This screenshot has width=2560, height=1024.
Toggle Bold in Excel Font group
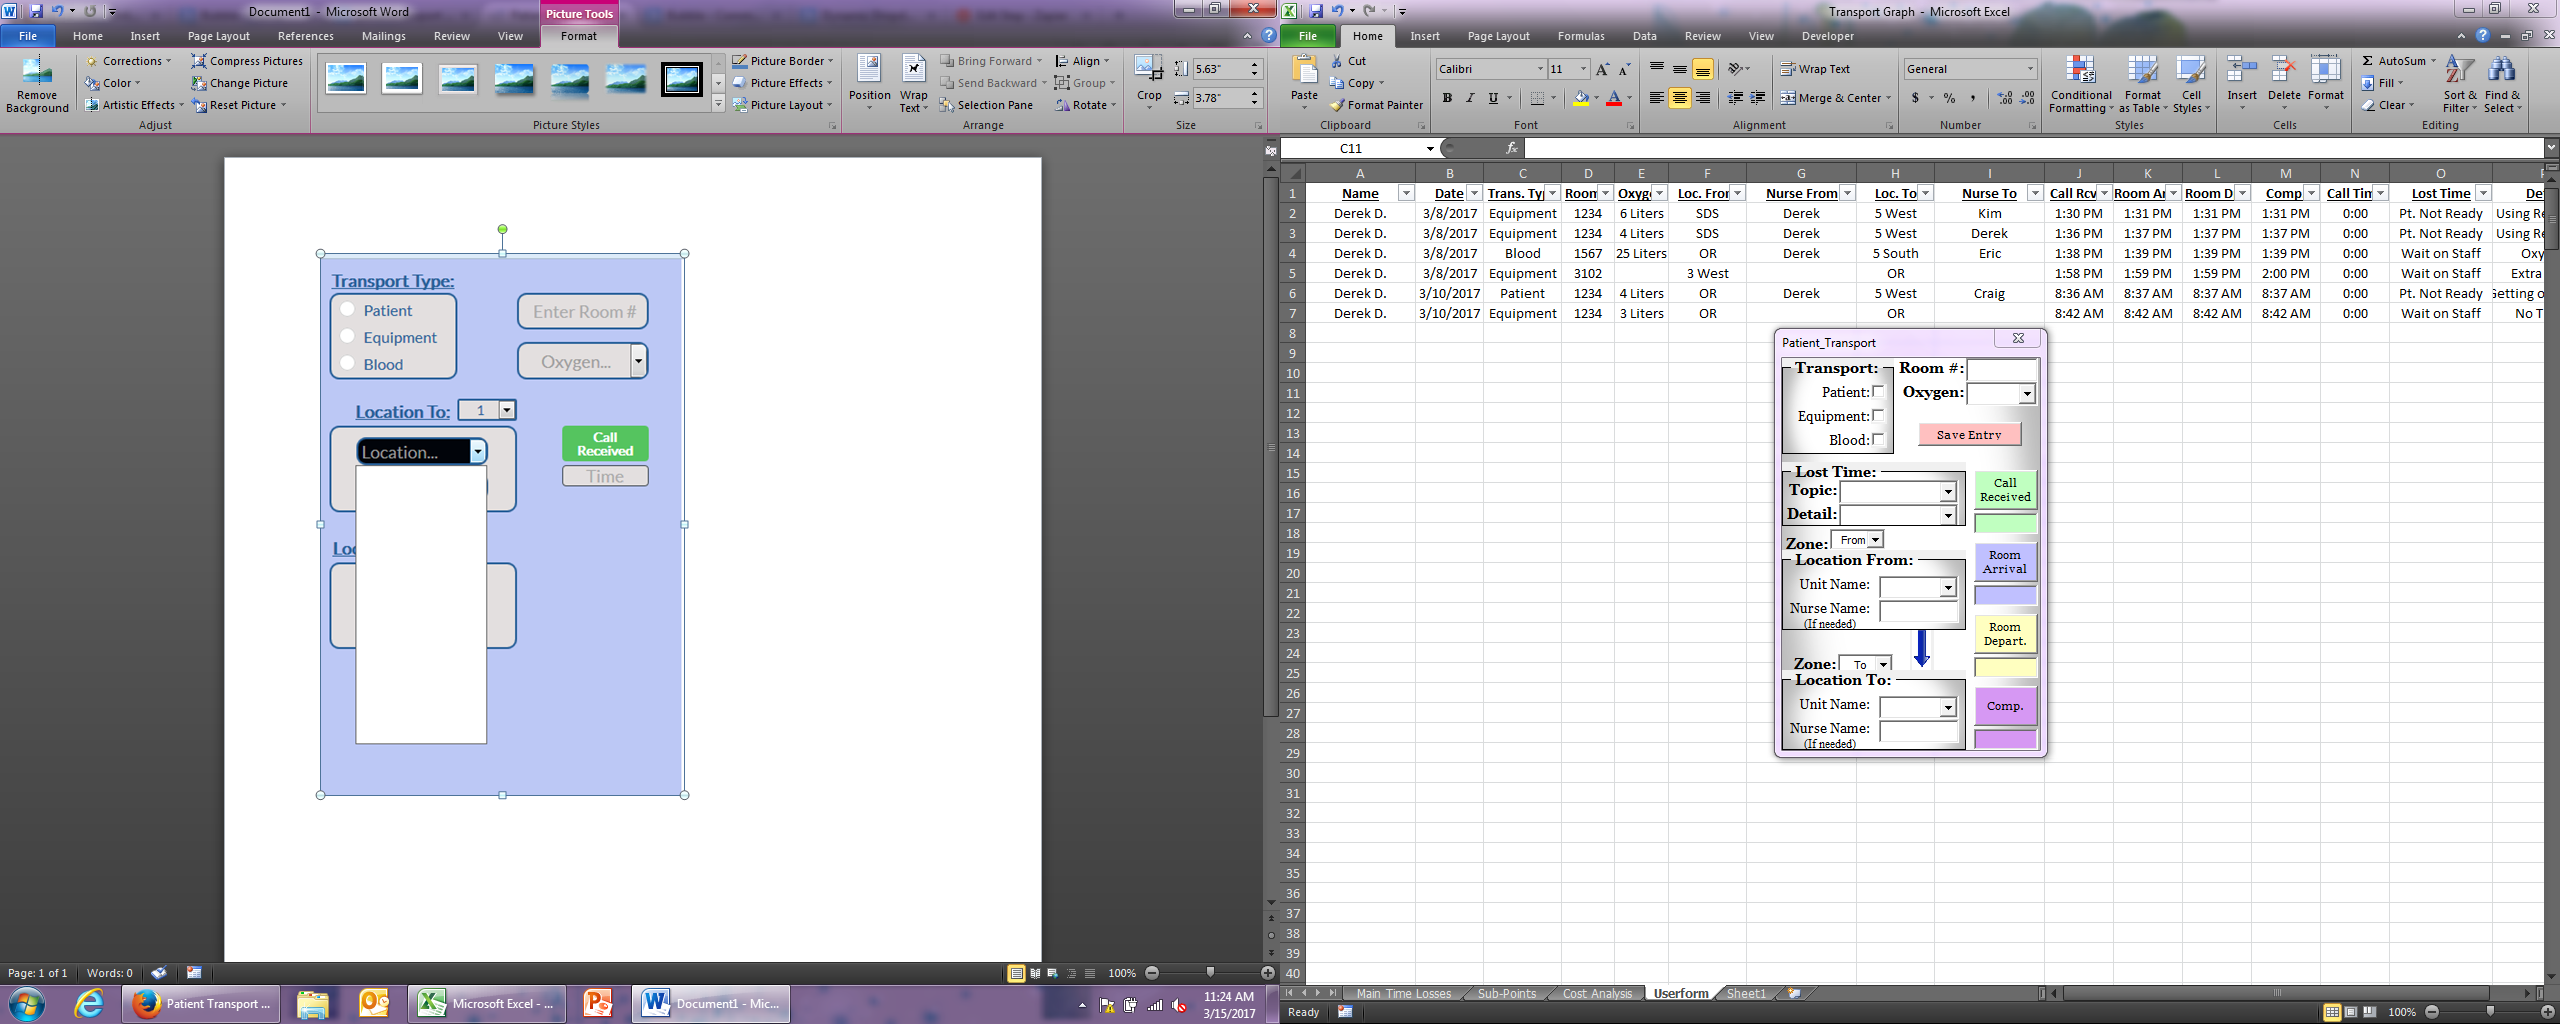[1447, 98]
